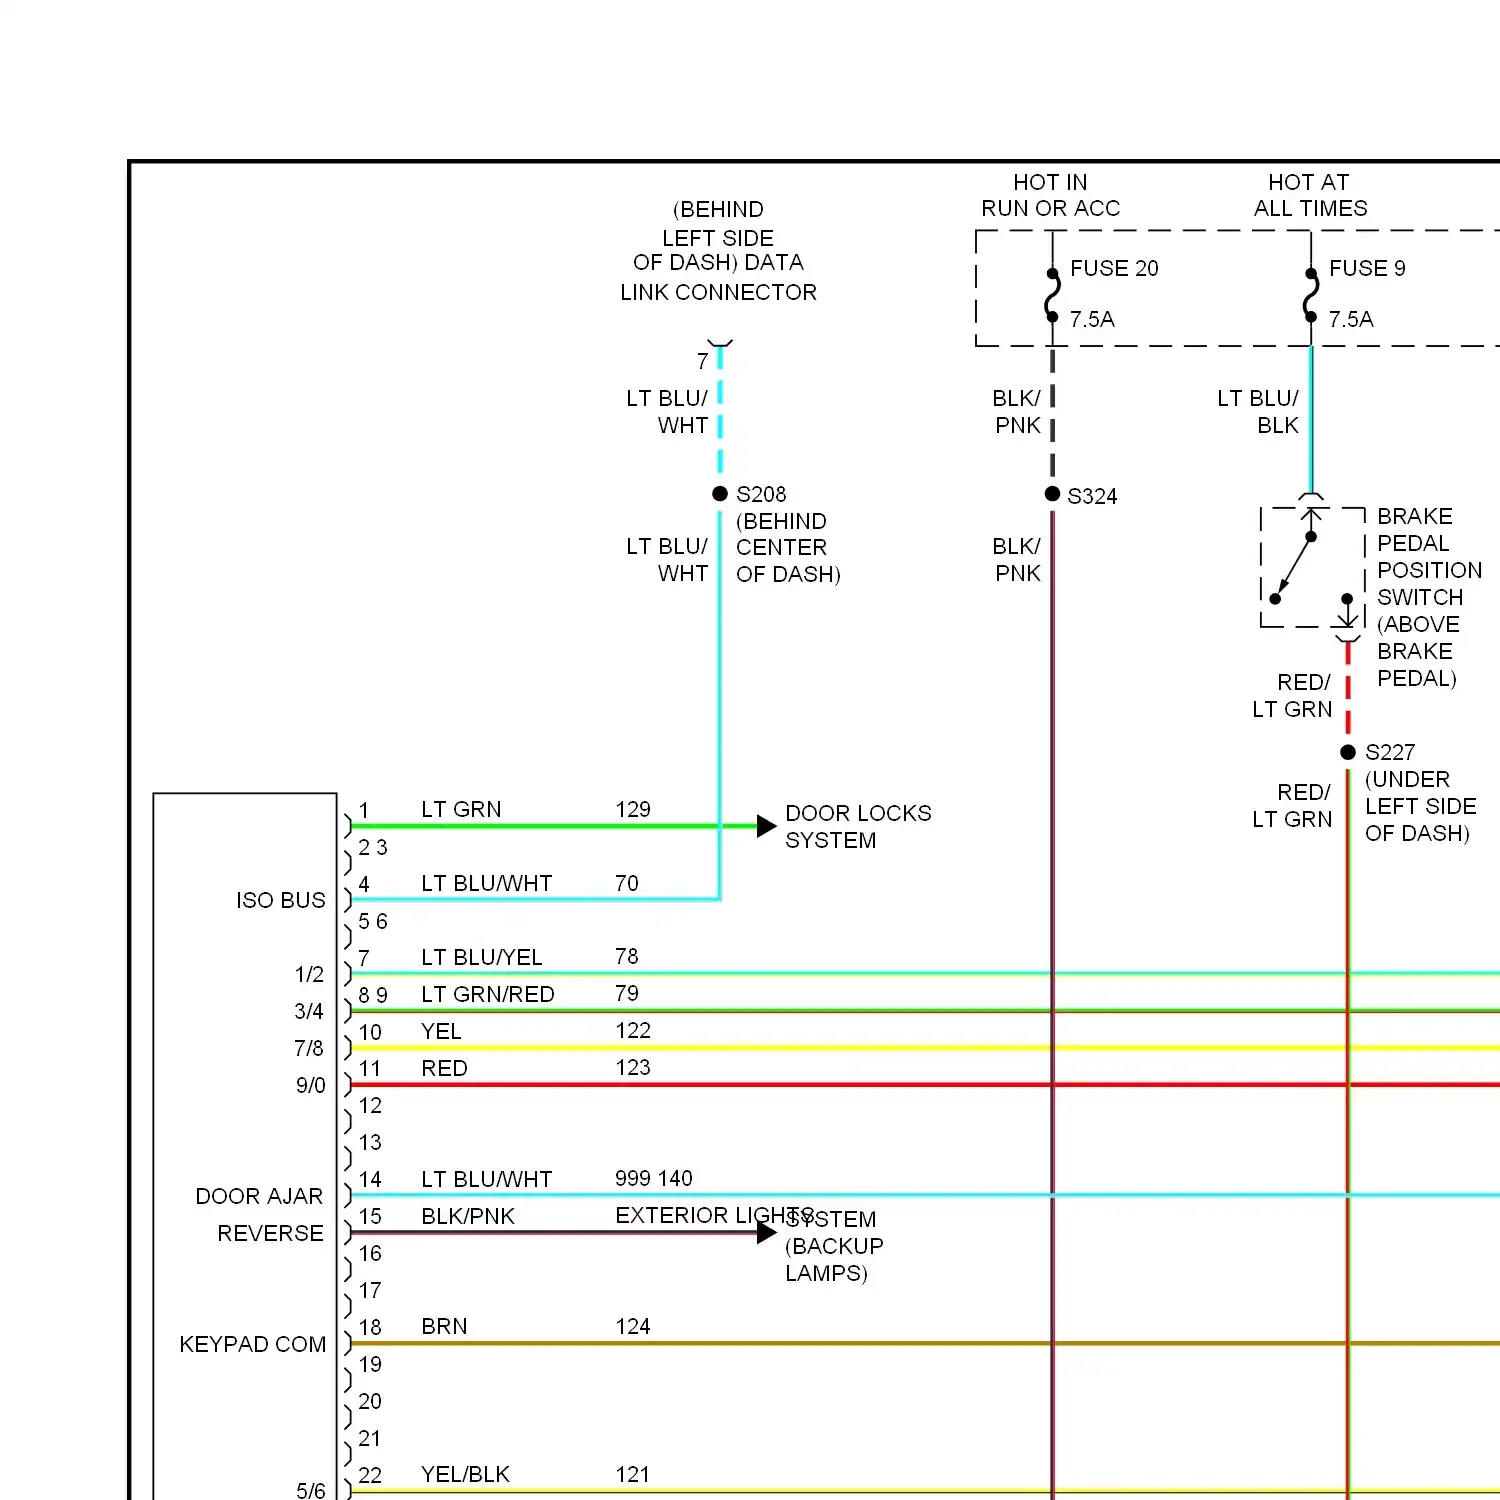Click the 7.5A rating under FUSE 9
This screenshot has width=1500, height=1500.
[1351, 319]
